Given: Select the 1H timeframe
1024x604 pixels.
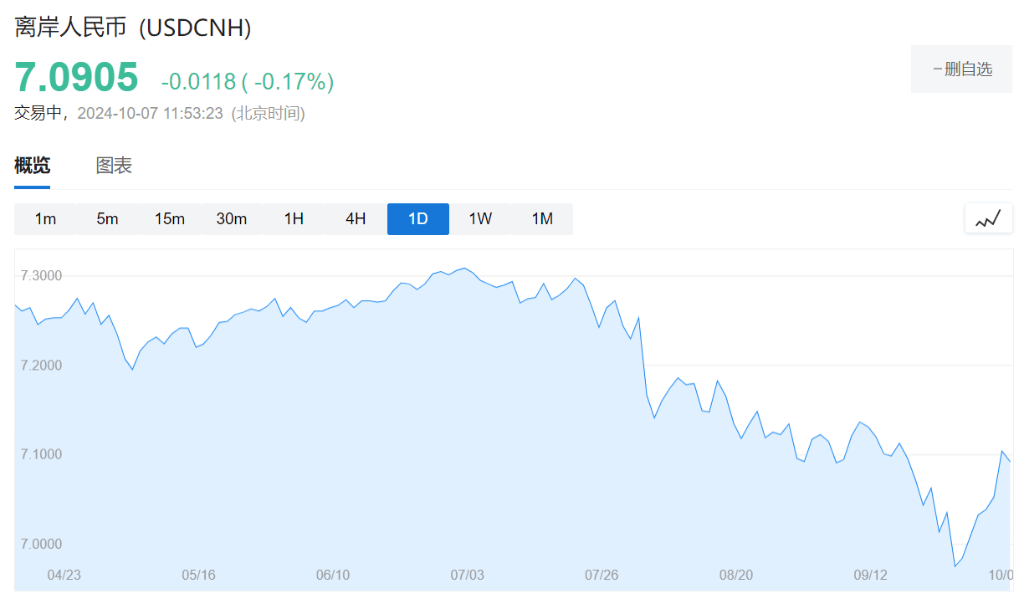Looking at the screenshot, I should pos(293,219).
